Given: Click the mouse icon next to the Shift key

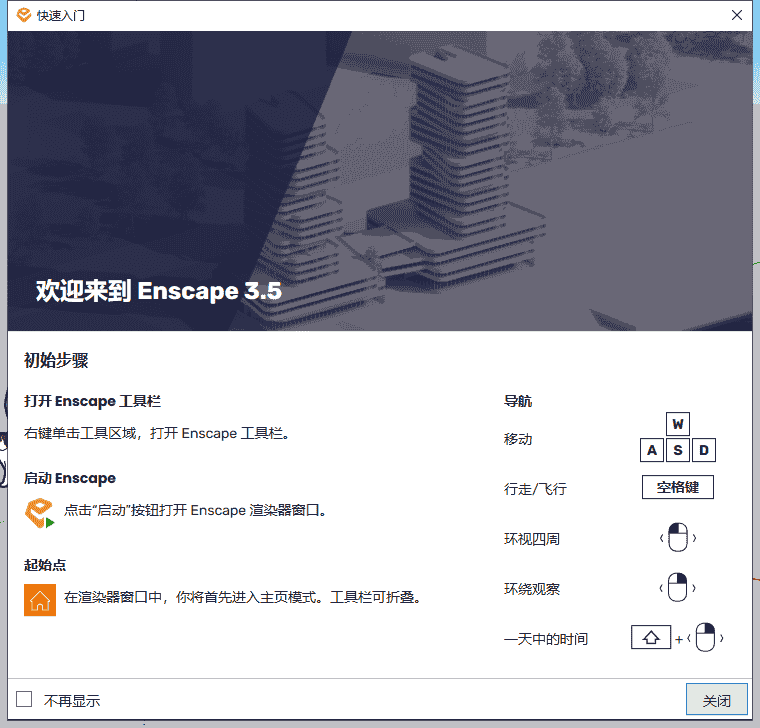Looking at the screenshot, I should pos(705,638).
